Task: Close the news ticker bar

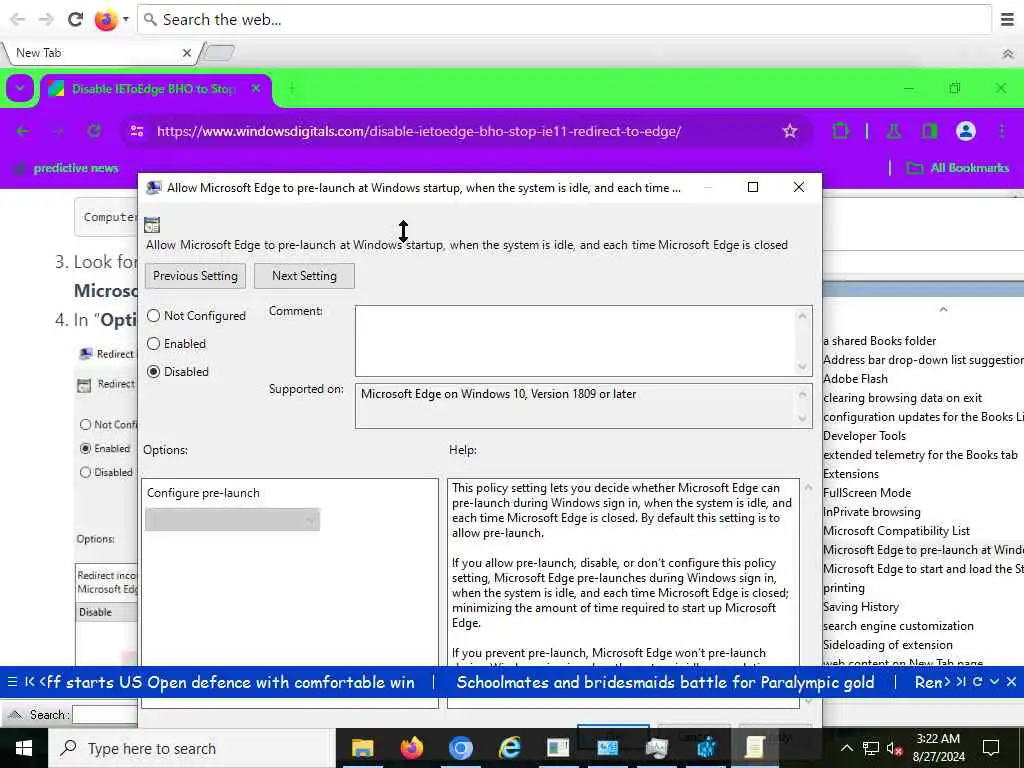Action: [x=1011, y=682]
